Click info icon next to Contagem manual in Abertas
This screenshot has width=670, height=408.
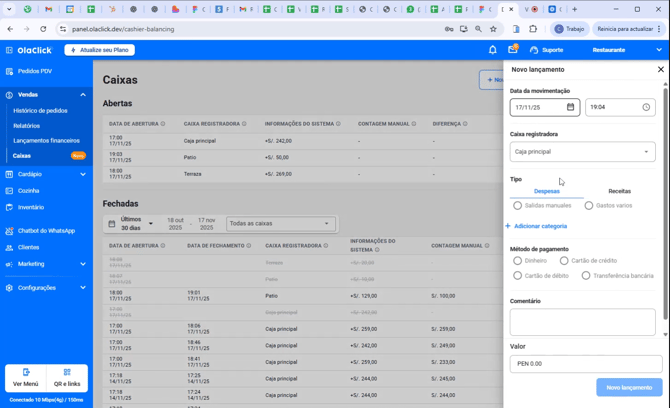(x=414, y=124)
